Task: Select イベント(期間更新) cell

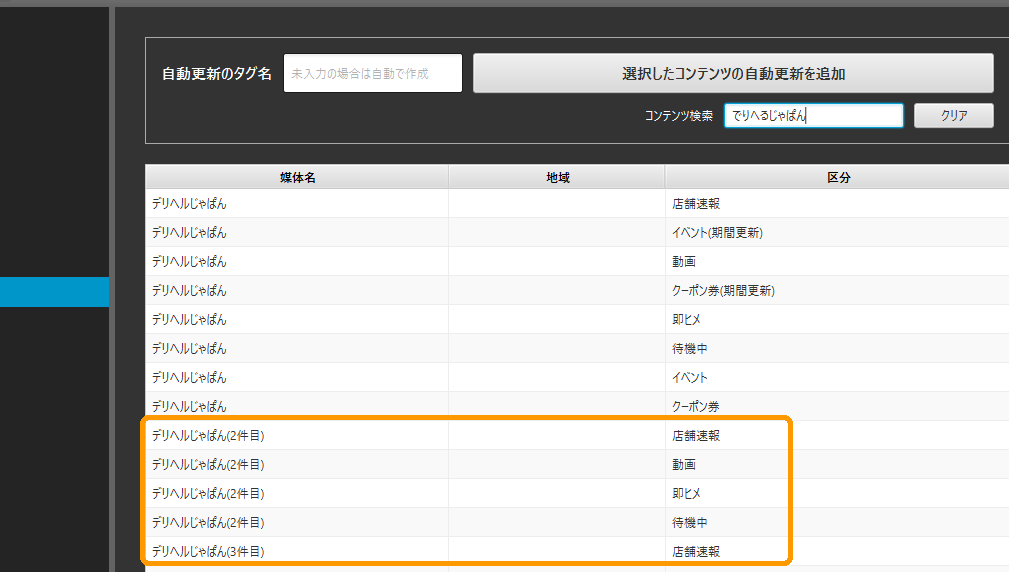Action: [x=837, y=232]
